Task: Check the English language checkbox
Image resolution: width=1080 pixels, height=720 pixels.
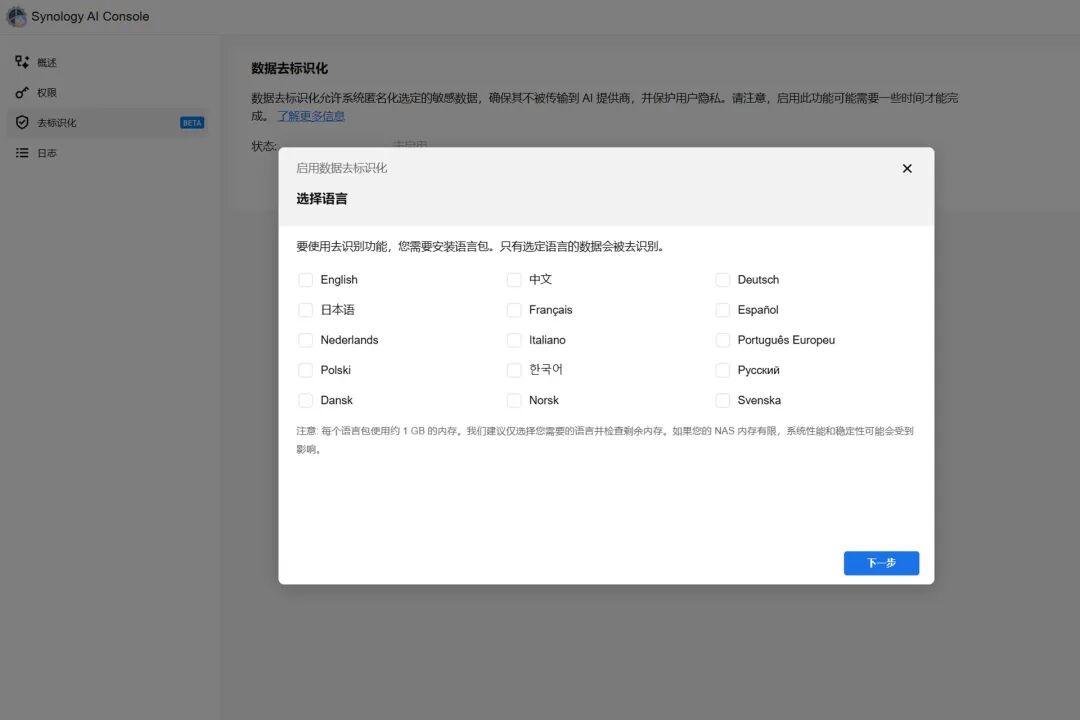Action: (x=306, y=280)
